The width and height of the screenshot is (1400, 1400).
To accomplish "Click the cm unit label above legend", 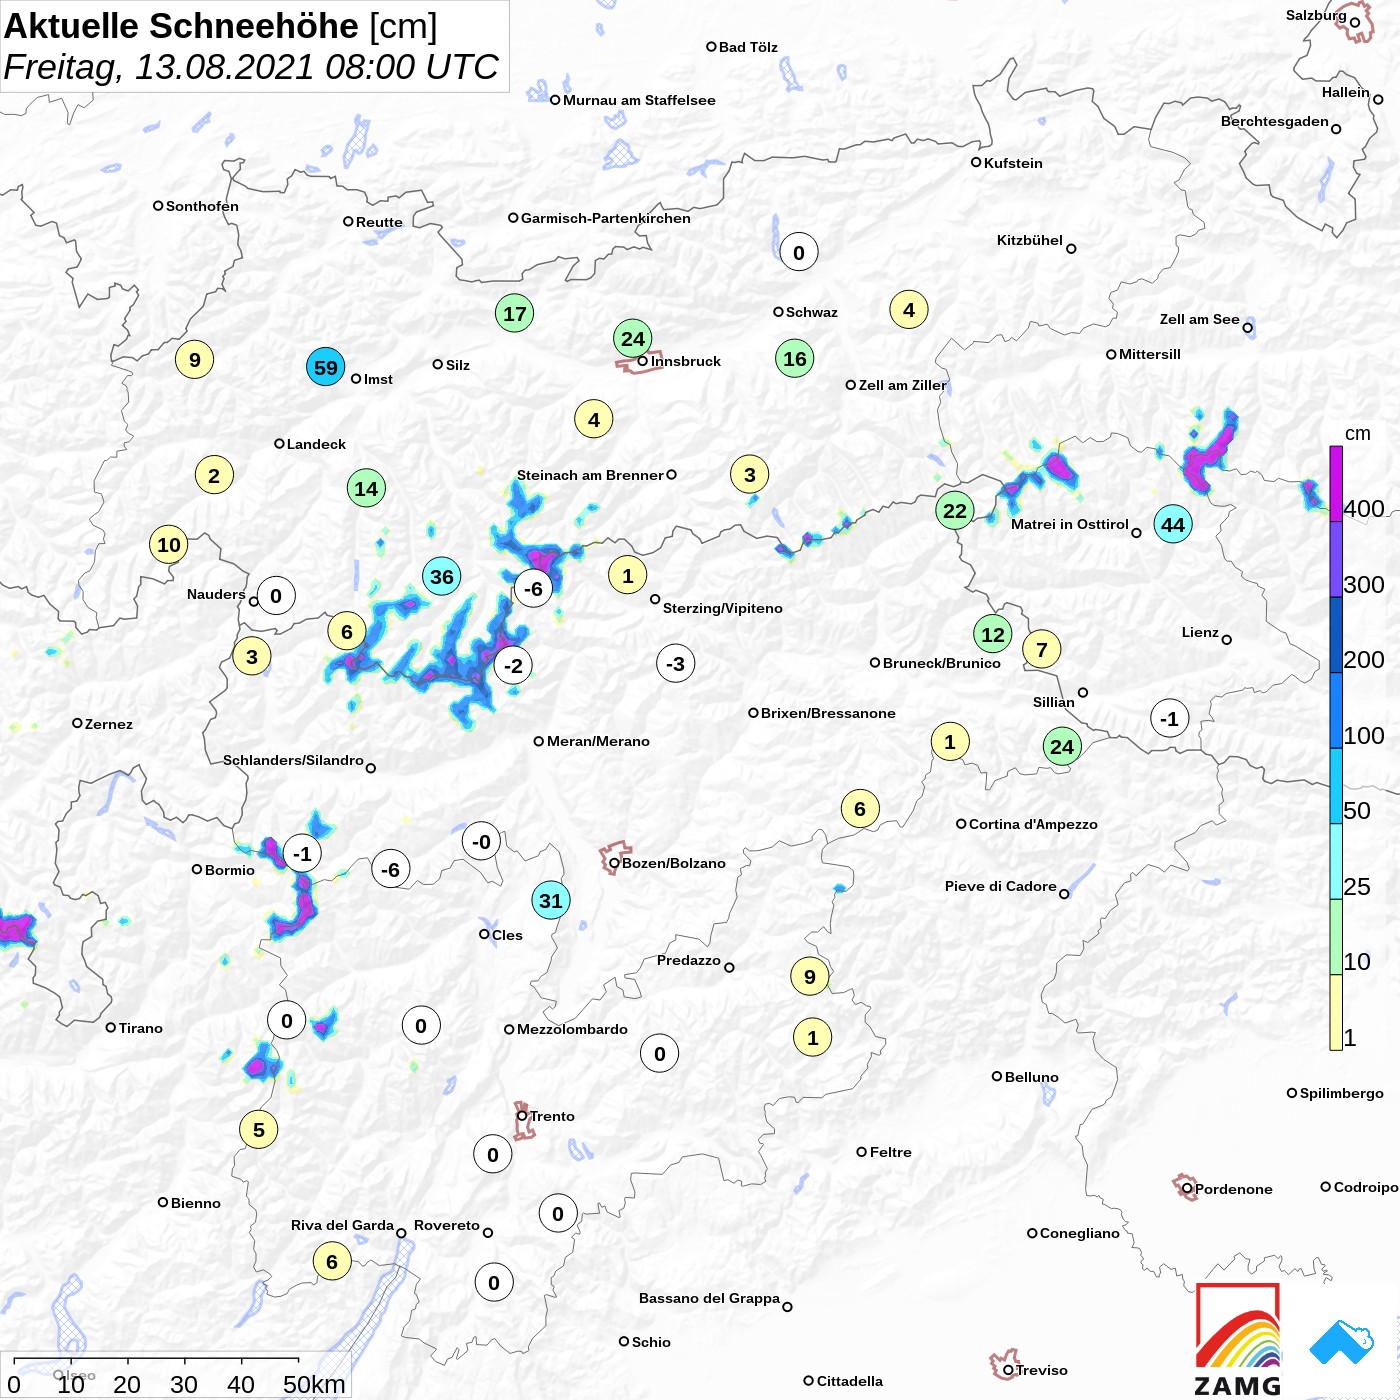I will pos(1358,433).
